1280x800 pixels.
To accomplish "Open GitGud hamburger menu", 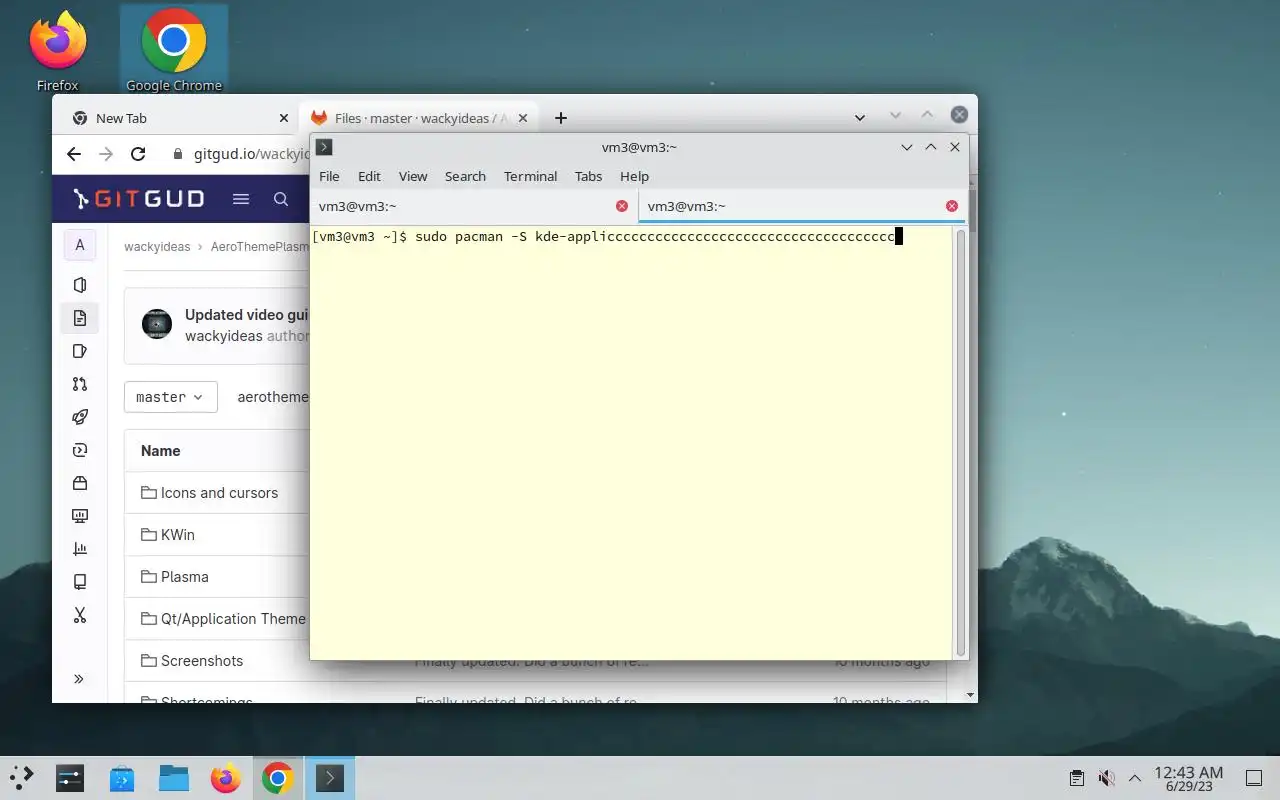I will 241,199.
